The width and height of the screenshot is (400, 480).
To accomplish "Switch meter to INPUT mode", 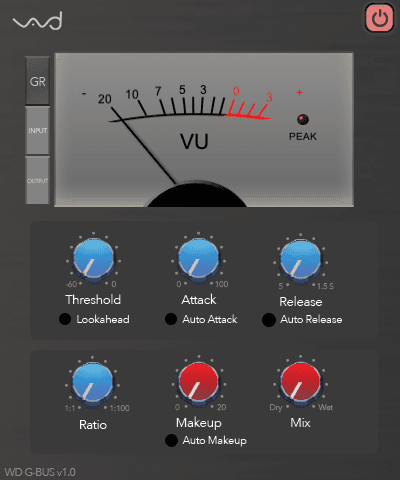I will [x=37, y=131].
